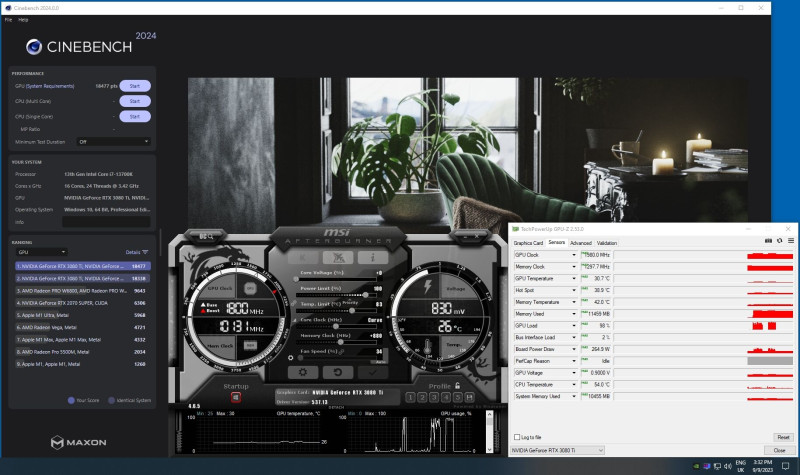Click the Core Voltage slider in Afterburner
Viewport: 800px width, 475px height.
[336, 279]
